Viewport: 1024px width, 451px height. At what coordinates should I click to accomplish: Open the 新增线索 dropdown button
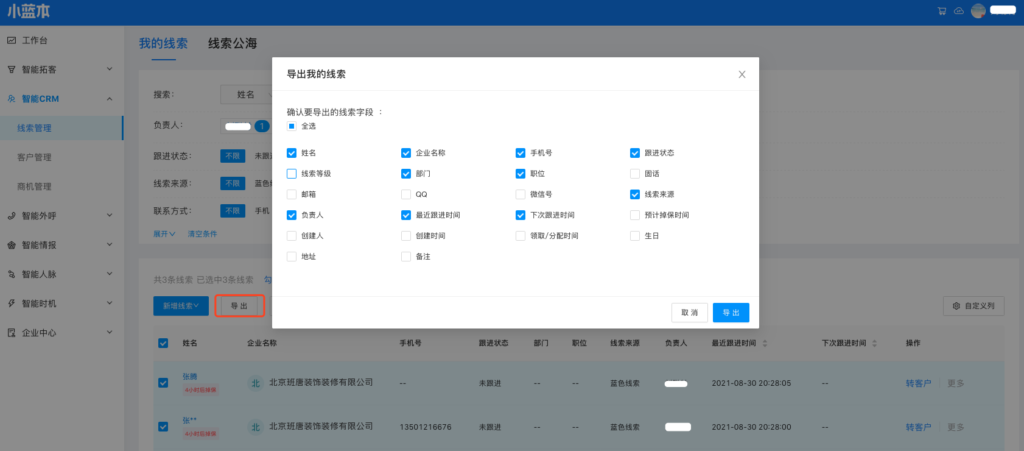(181, 306)
